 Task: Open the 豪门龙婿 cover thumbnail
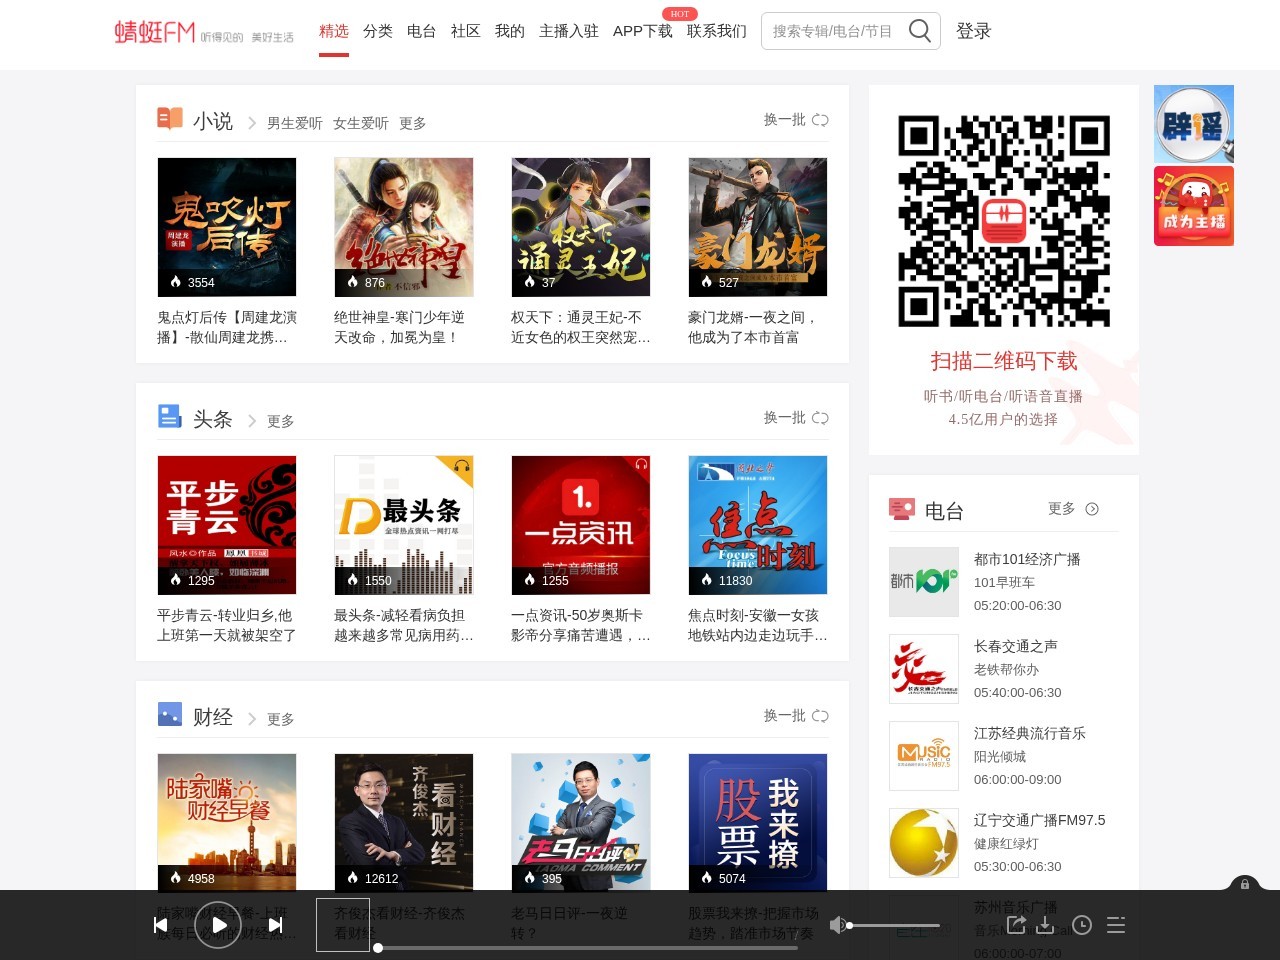point(758,227)
